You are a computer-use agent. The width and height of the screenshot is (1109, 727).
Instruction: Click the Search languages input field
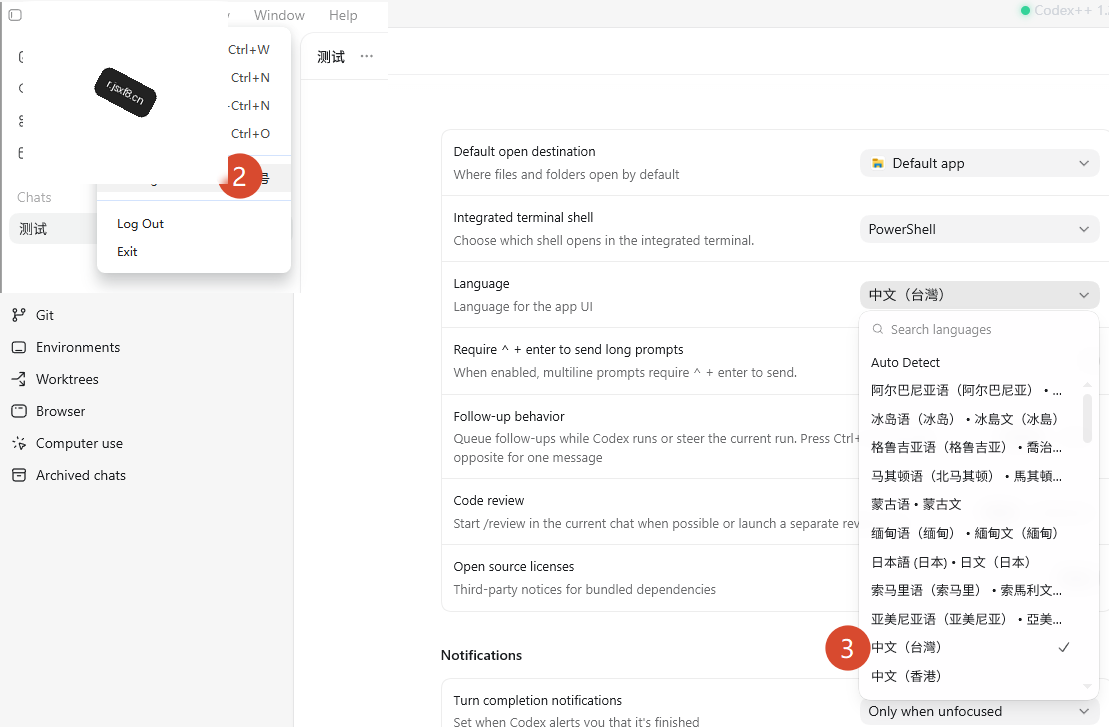979,330
